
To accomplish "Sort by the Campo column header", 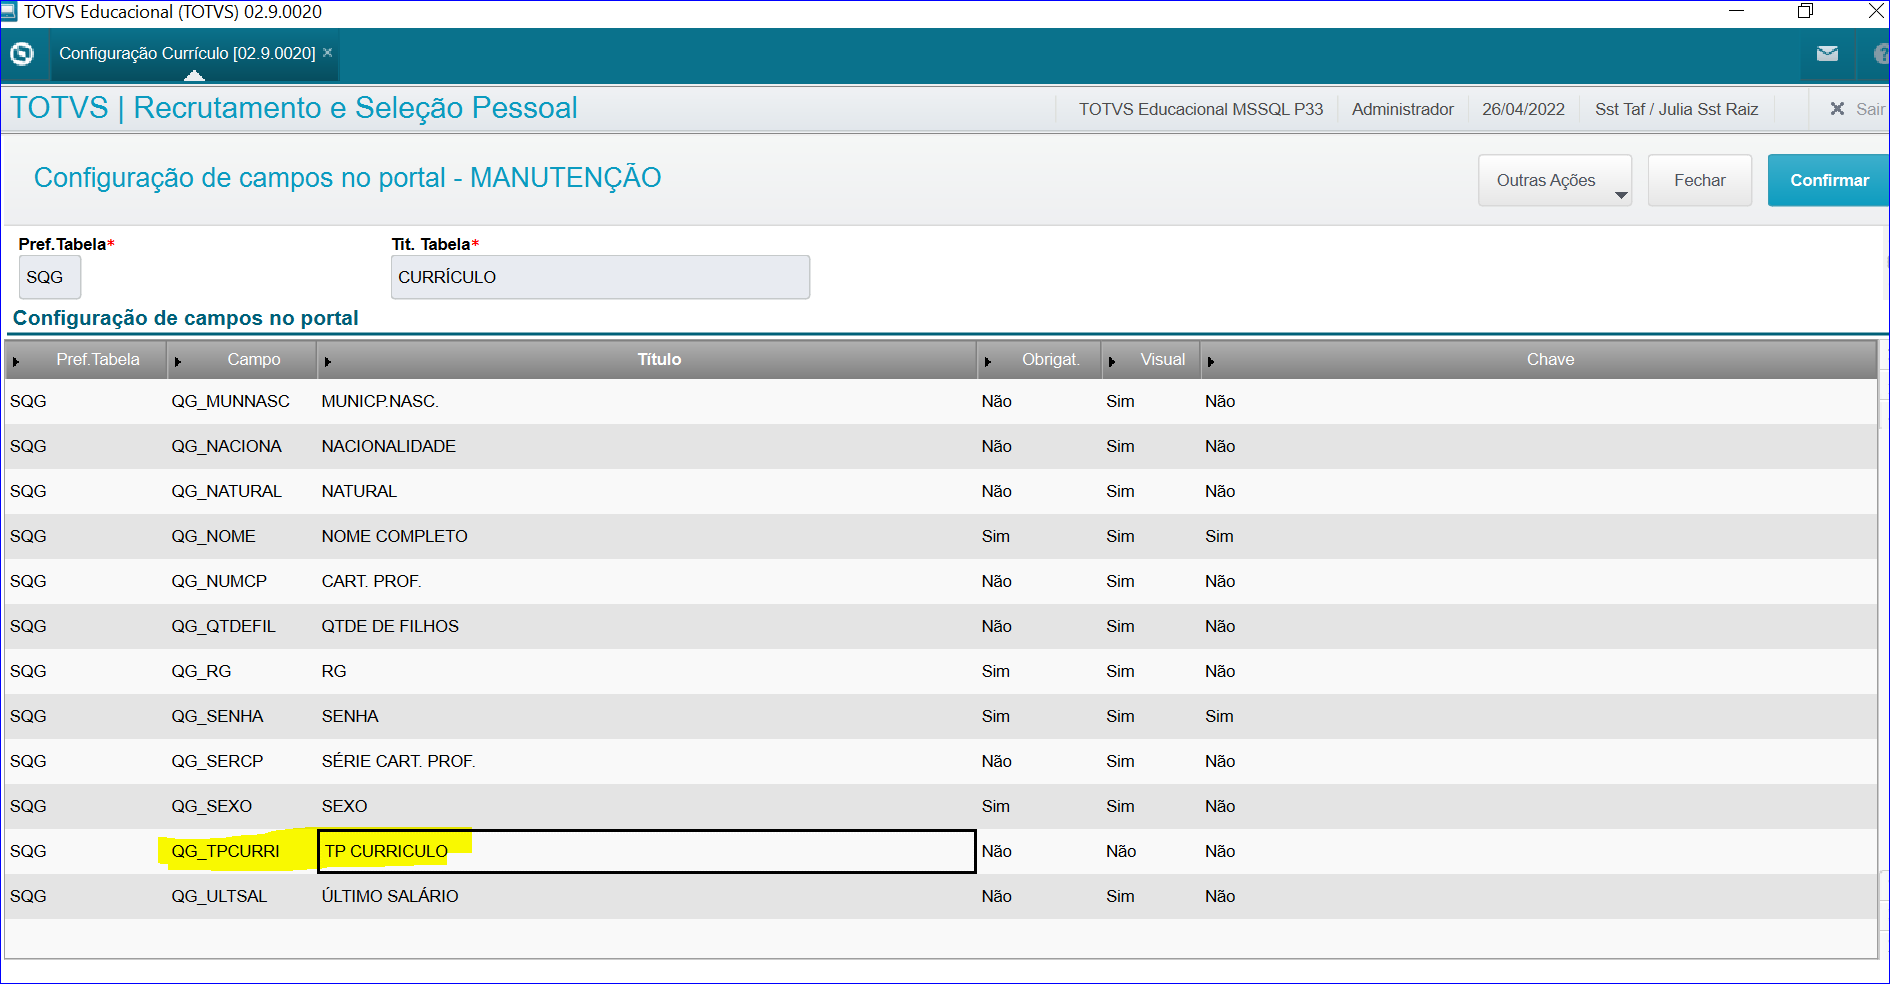I will click(x=242, y=360).
